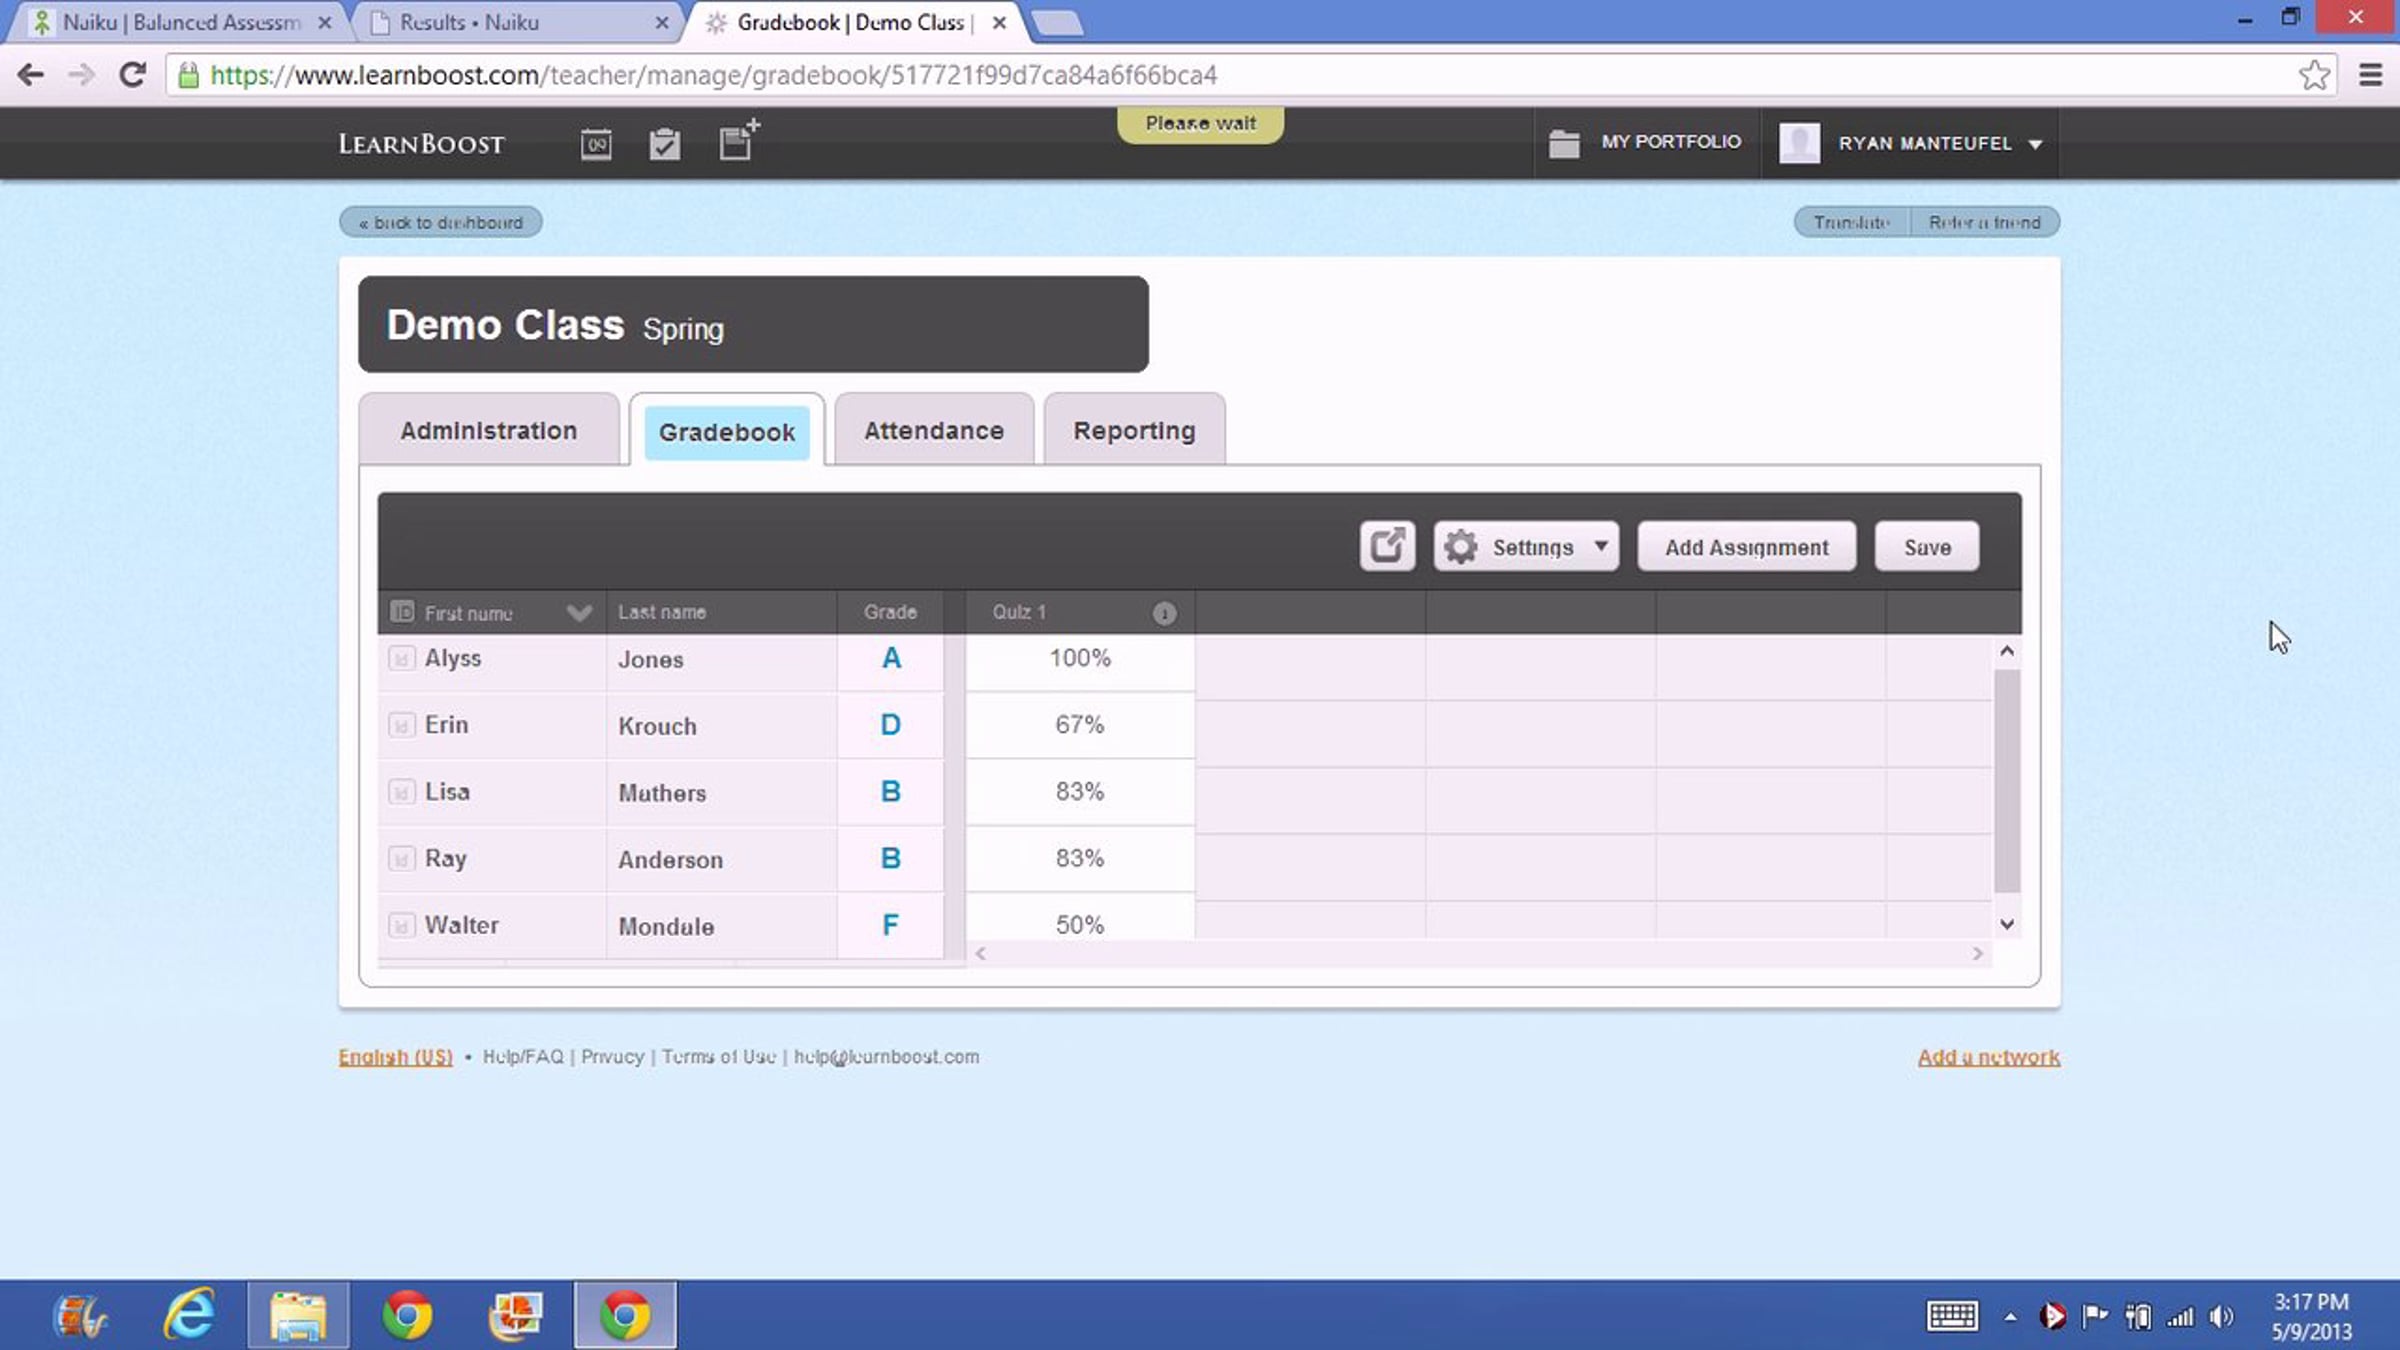Click the Add Assignment button
Viewport: 2400px width, 1350px height.
[x=1746, y=547]
